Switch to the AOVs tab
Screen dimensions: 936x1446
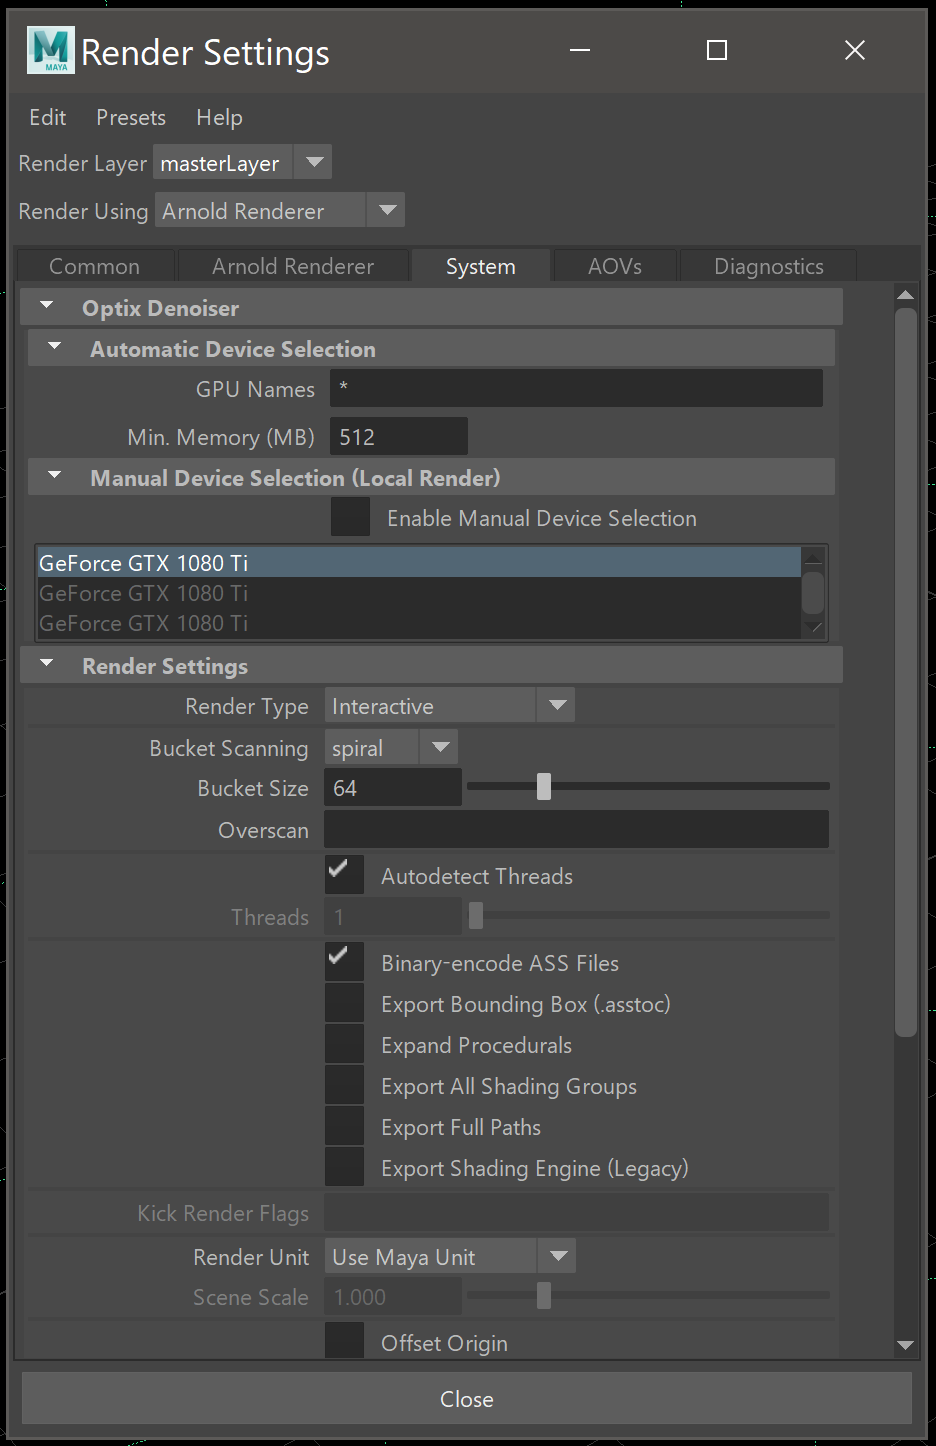tap(613, 266)
